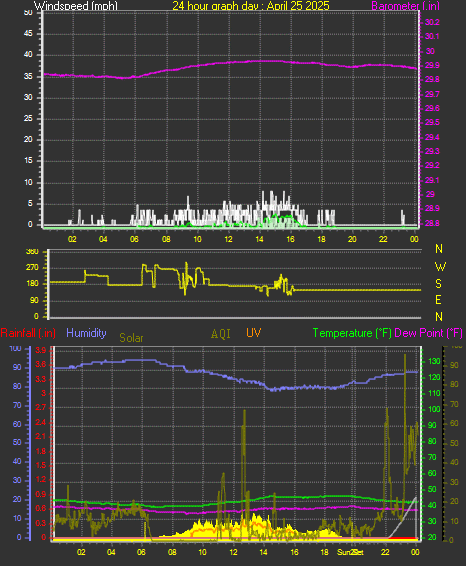466x566 pixels.
Task: Pick the "Solar" legend label
Action: tap(131, 338)
